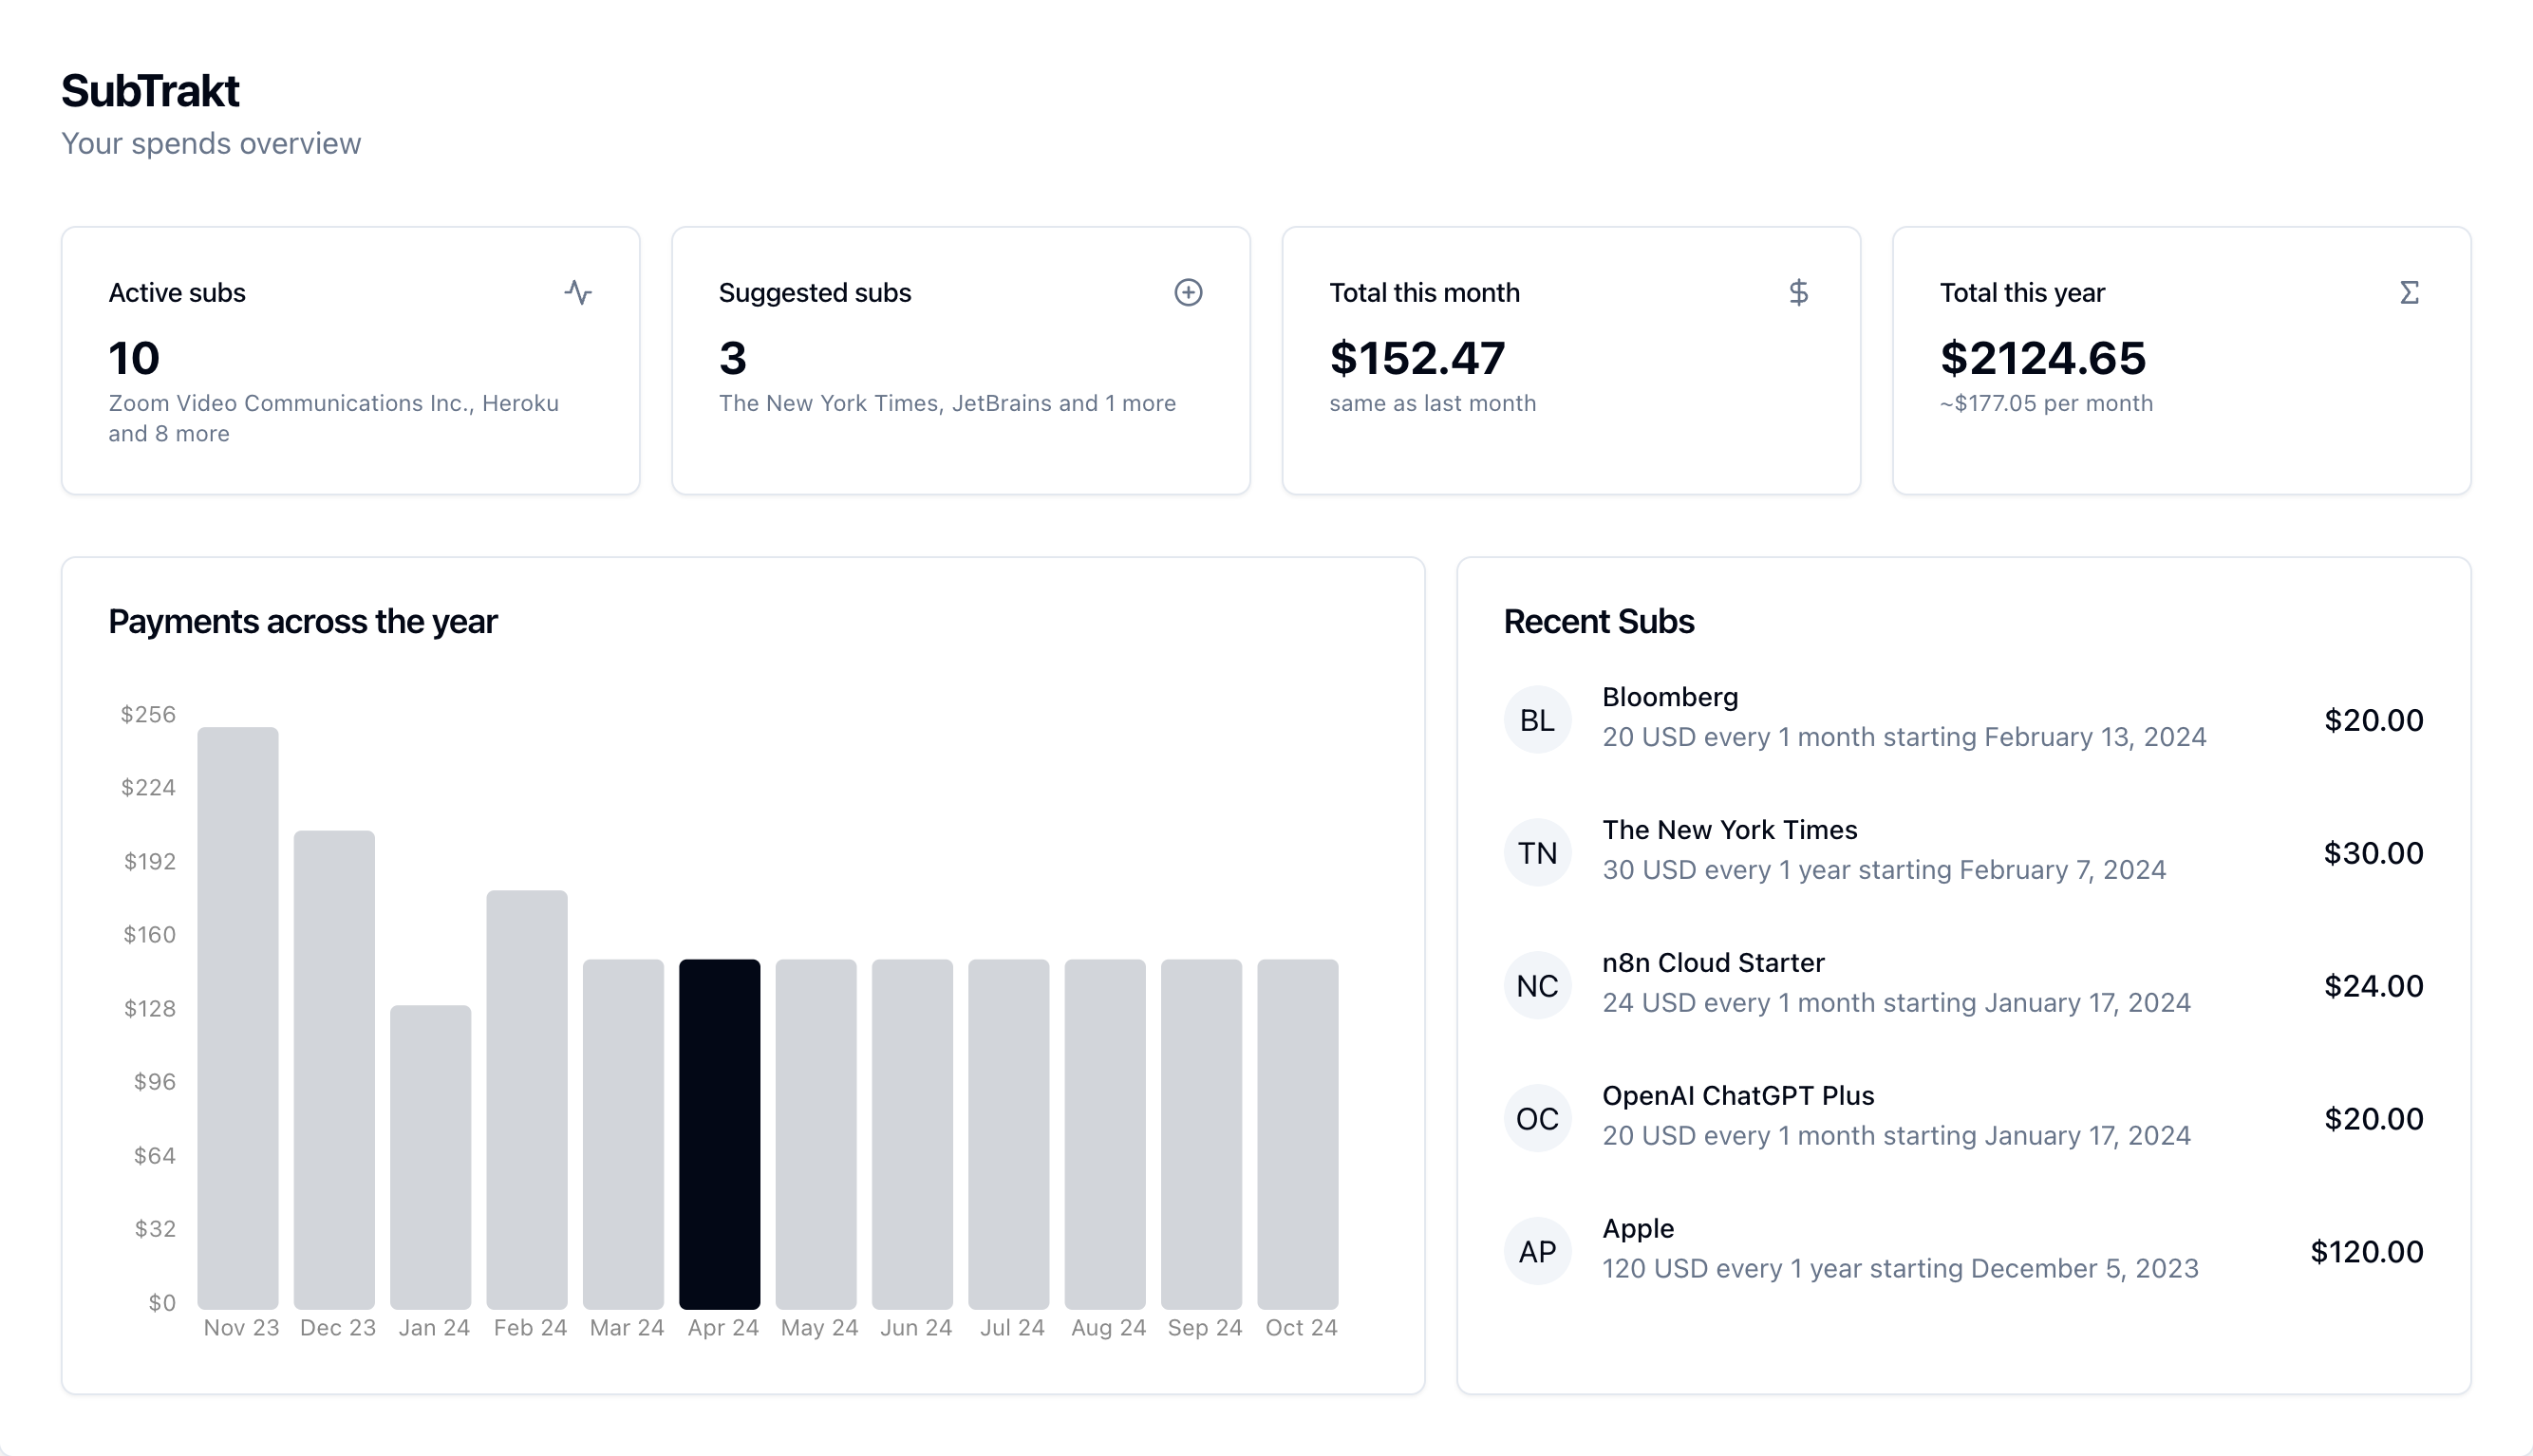Click the 'Recent Subs' heading
This screenshot has width=2533, height=1456.
coord(1598,622)
